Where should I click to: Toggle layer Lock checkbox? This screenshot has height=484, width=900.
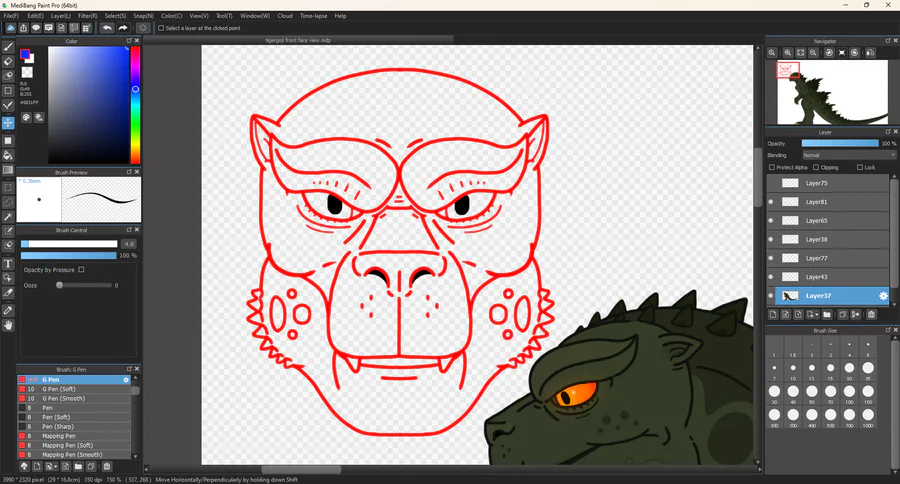pos(860,167)
